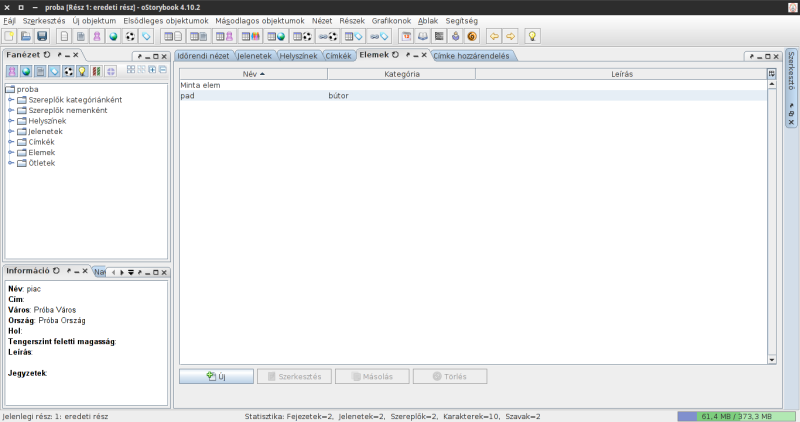Toggle tags filter in Fanézet panel
The image size is (800, 422).
point(54,71)
